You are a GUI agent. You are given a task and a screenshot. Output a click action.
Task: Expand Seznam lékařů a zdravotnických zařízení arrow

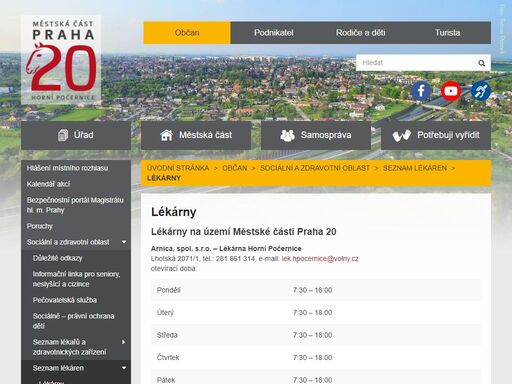(x=124, y=342)
